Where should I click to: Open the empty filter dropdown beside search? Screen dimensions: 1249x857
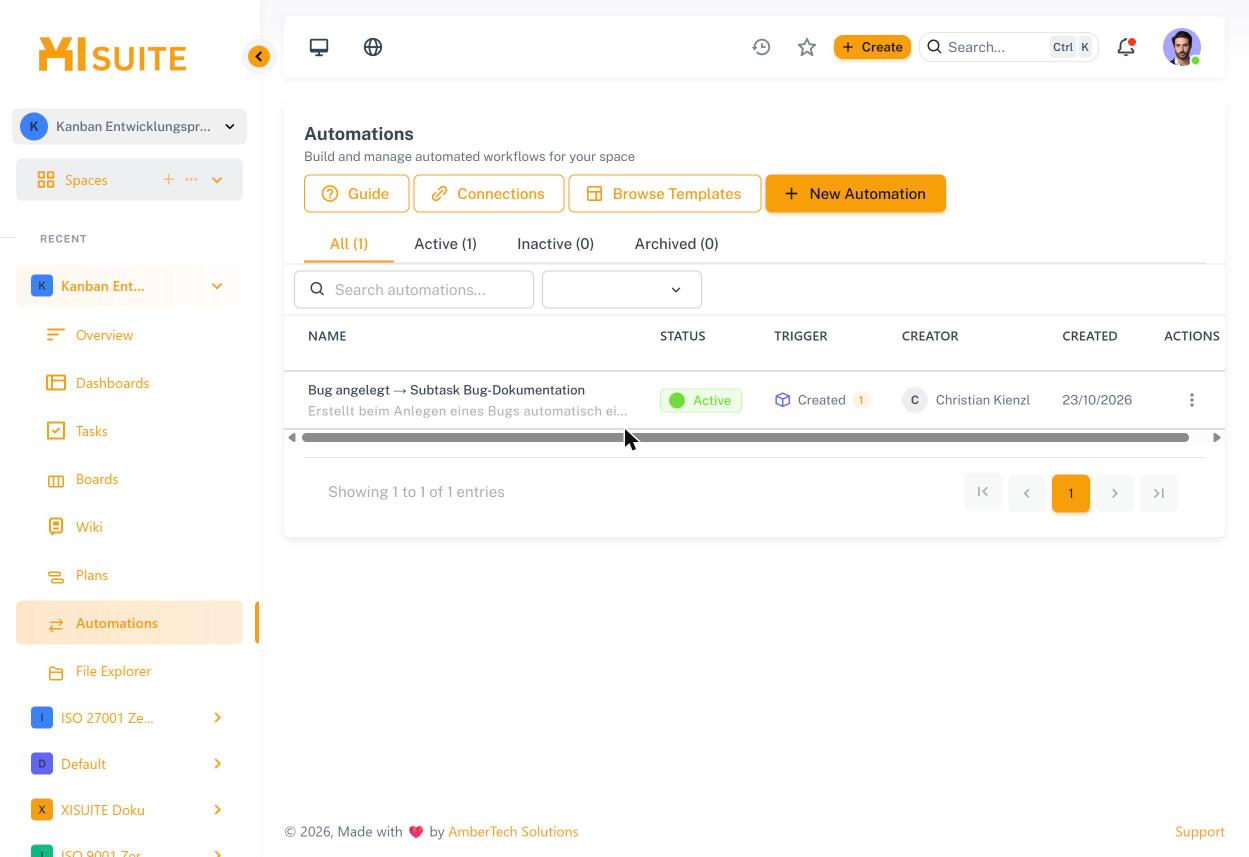622,289
